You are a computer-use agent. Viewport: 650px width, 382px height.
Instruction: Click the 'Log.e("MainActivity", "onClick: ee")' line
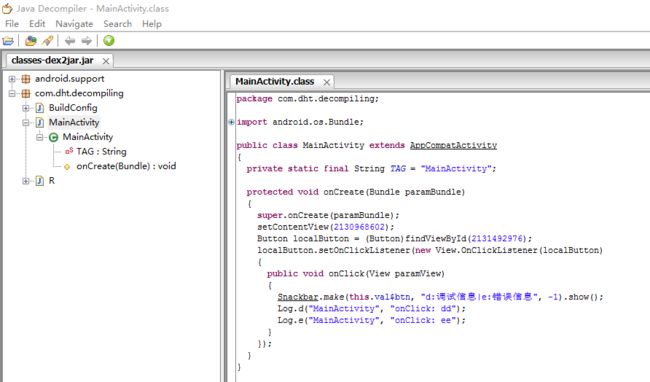coord(371,320)
